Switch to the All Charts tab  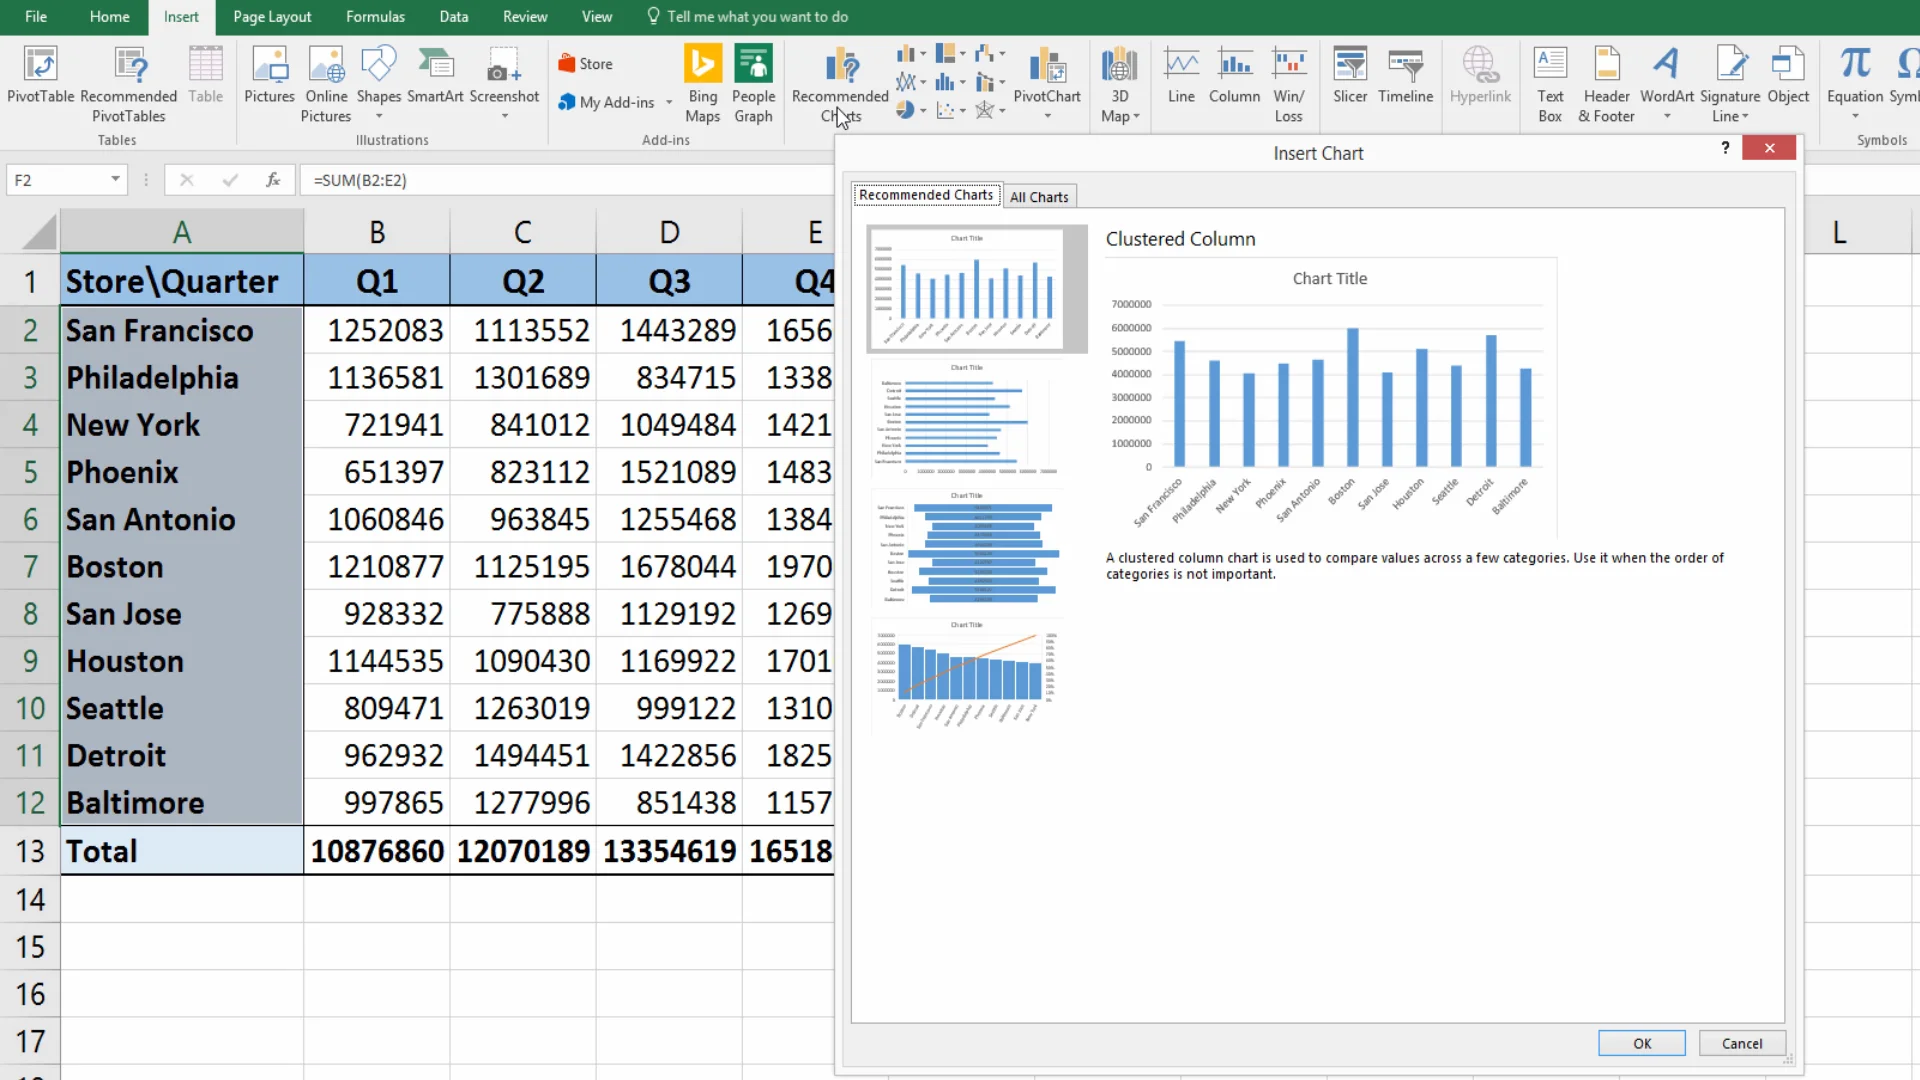(x=1039, y=197)
